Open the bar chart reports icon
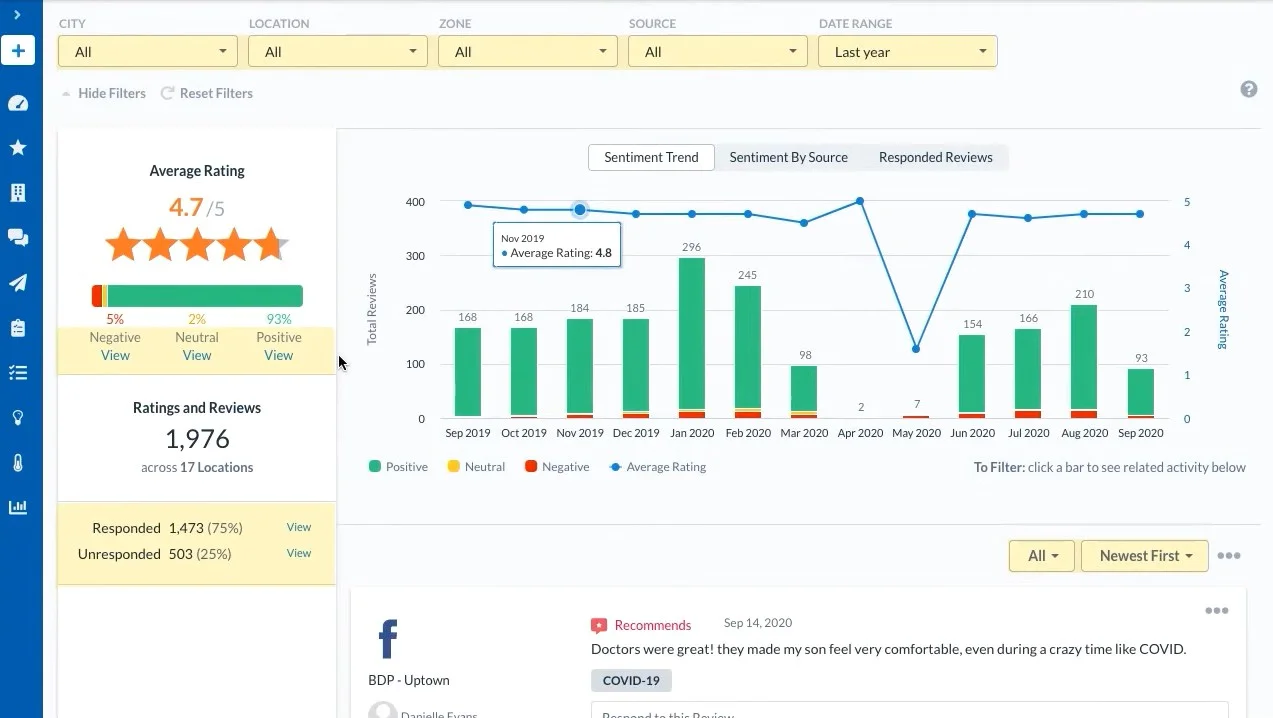Viewport: 1273px width, 718px height. (18, 507)
